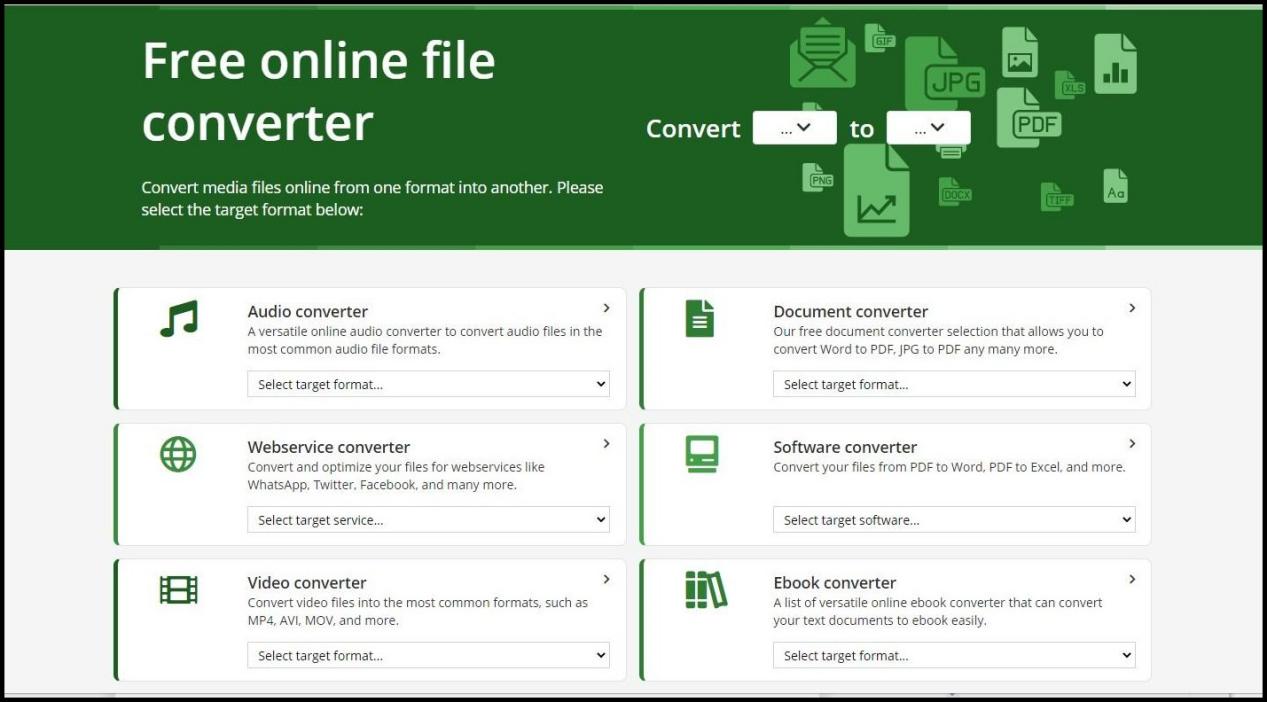This screenshot has width=1267, height=702.
Task: Open the Webservice converter heading link
Action: [329, 447]
